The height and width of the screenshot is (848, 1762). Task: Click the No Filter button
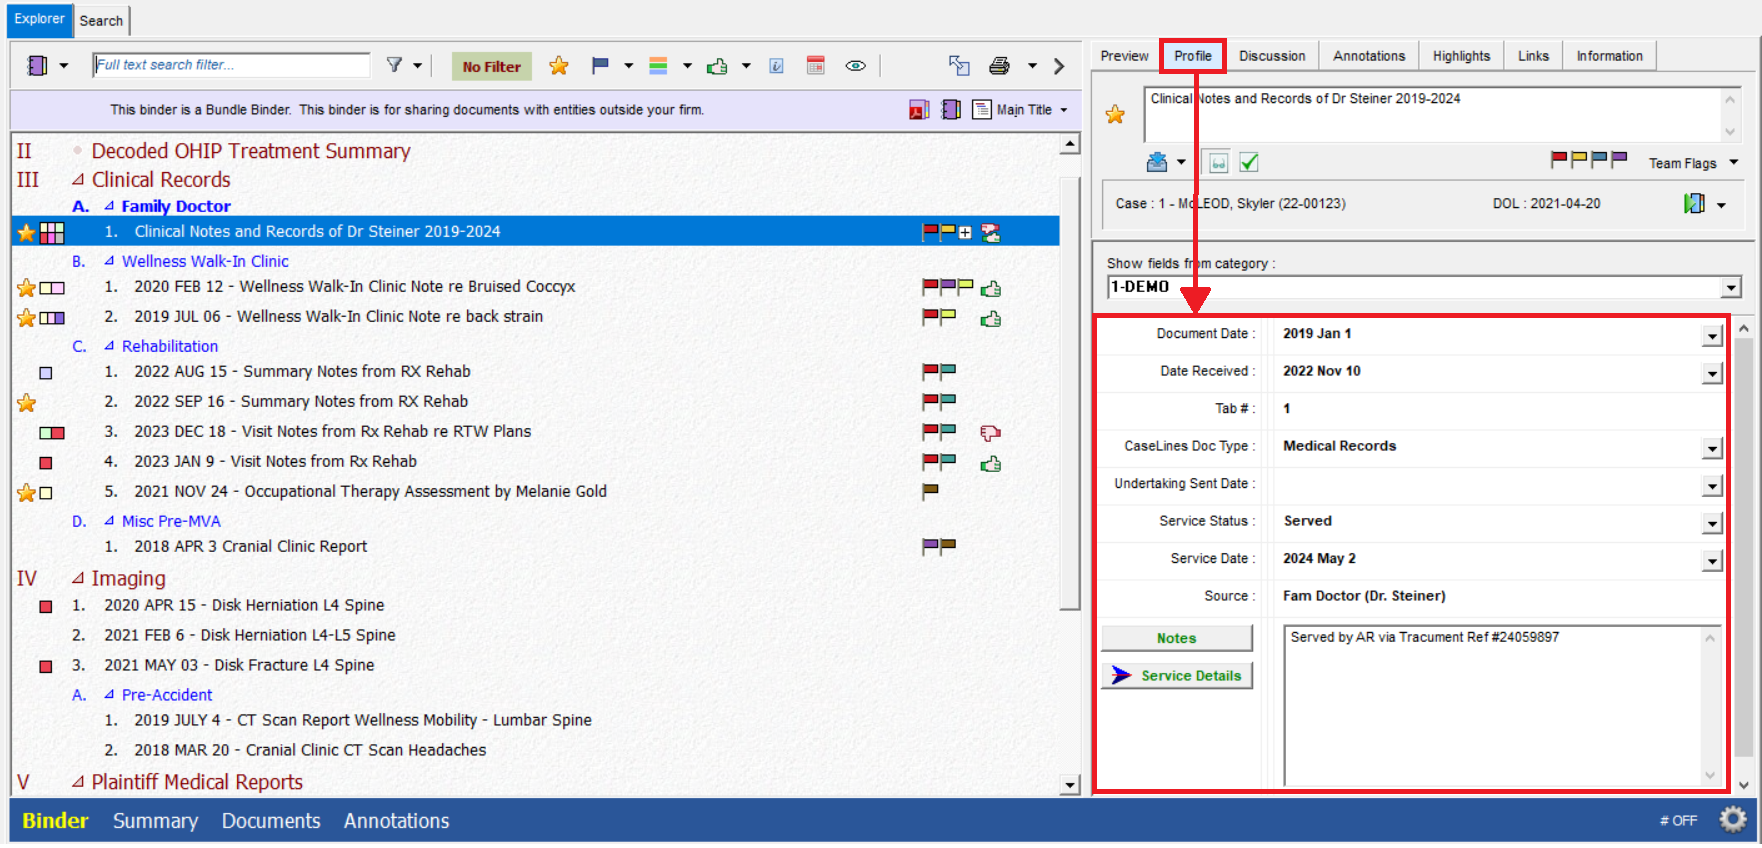point(491,67)
